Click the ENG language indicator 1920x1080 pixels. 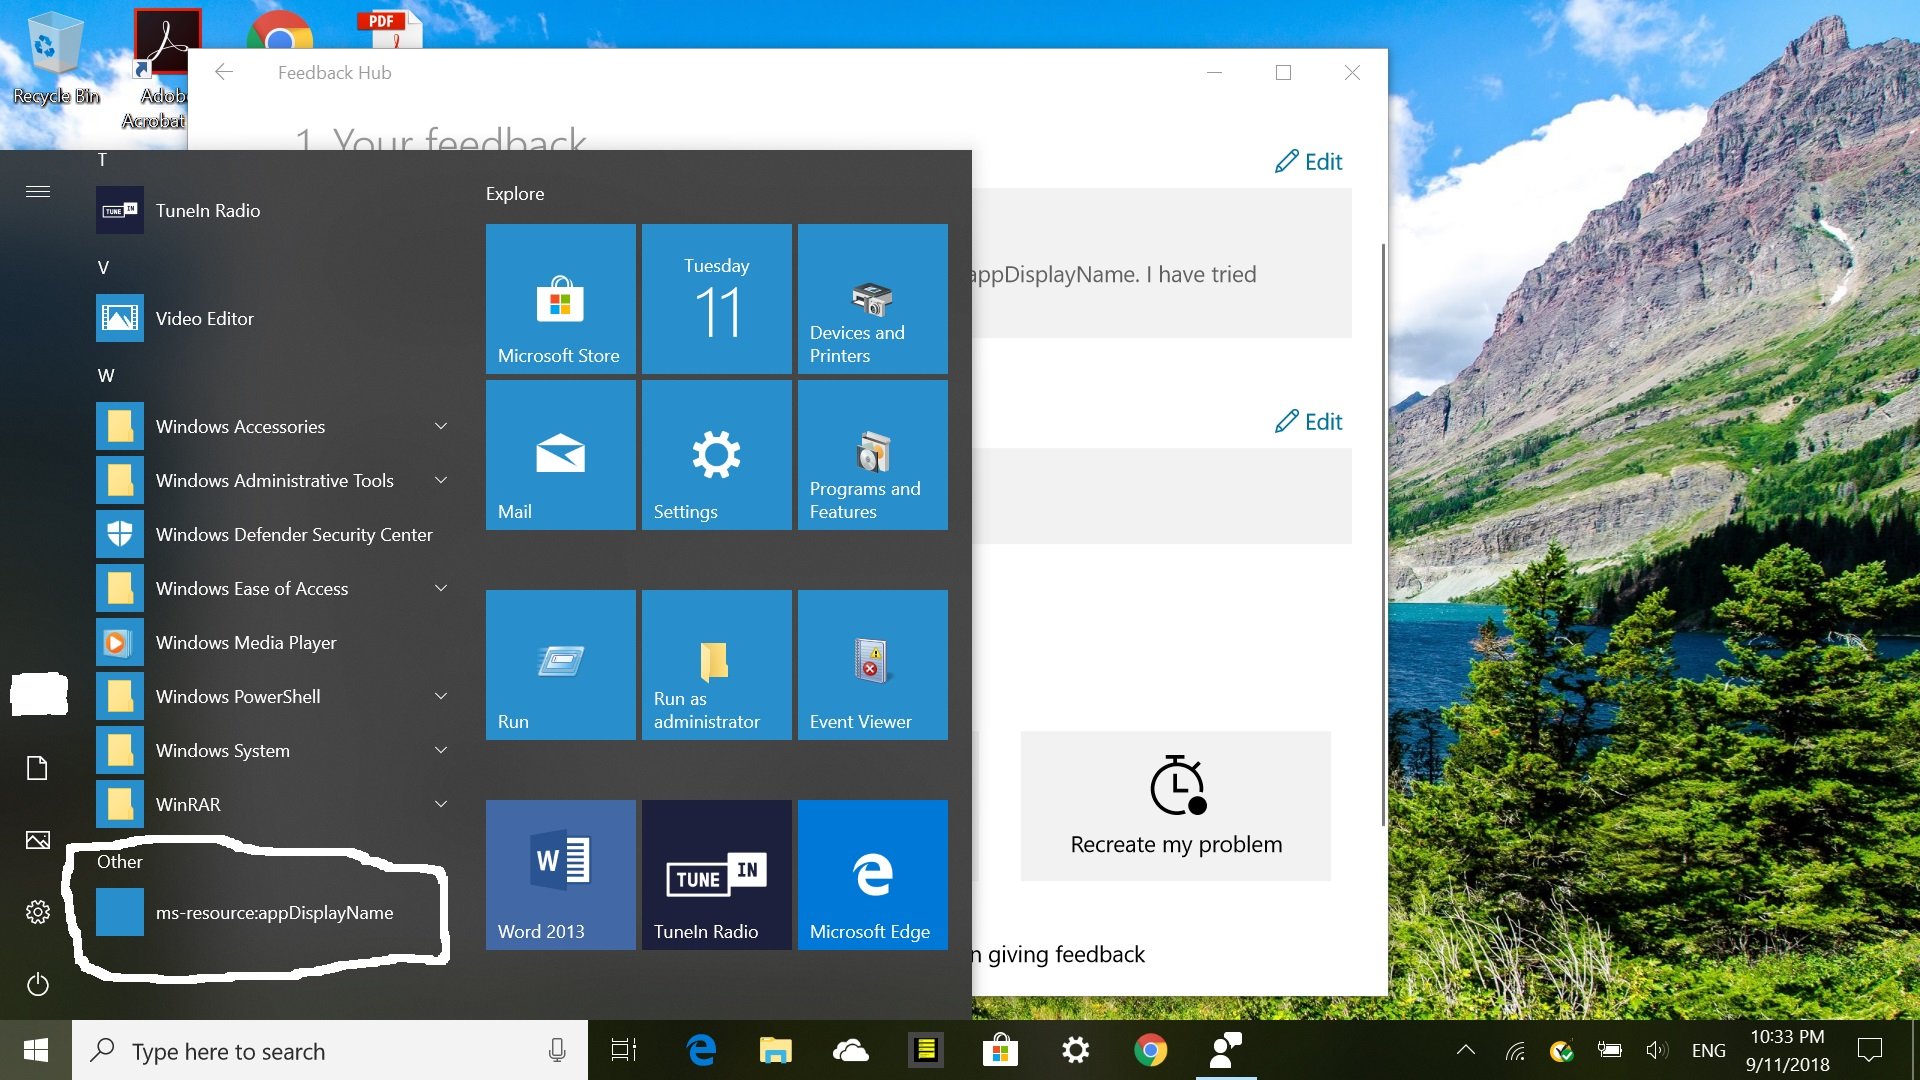[1708, 1050]
